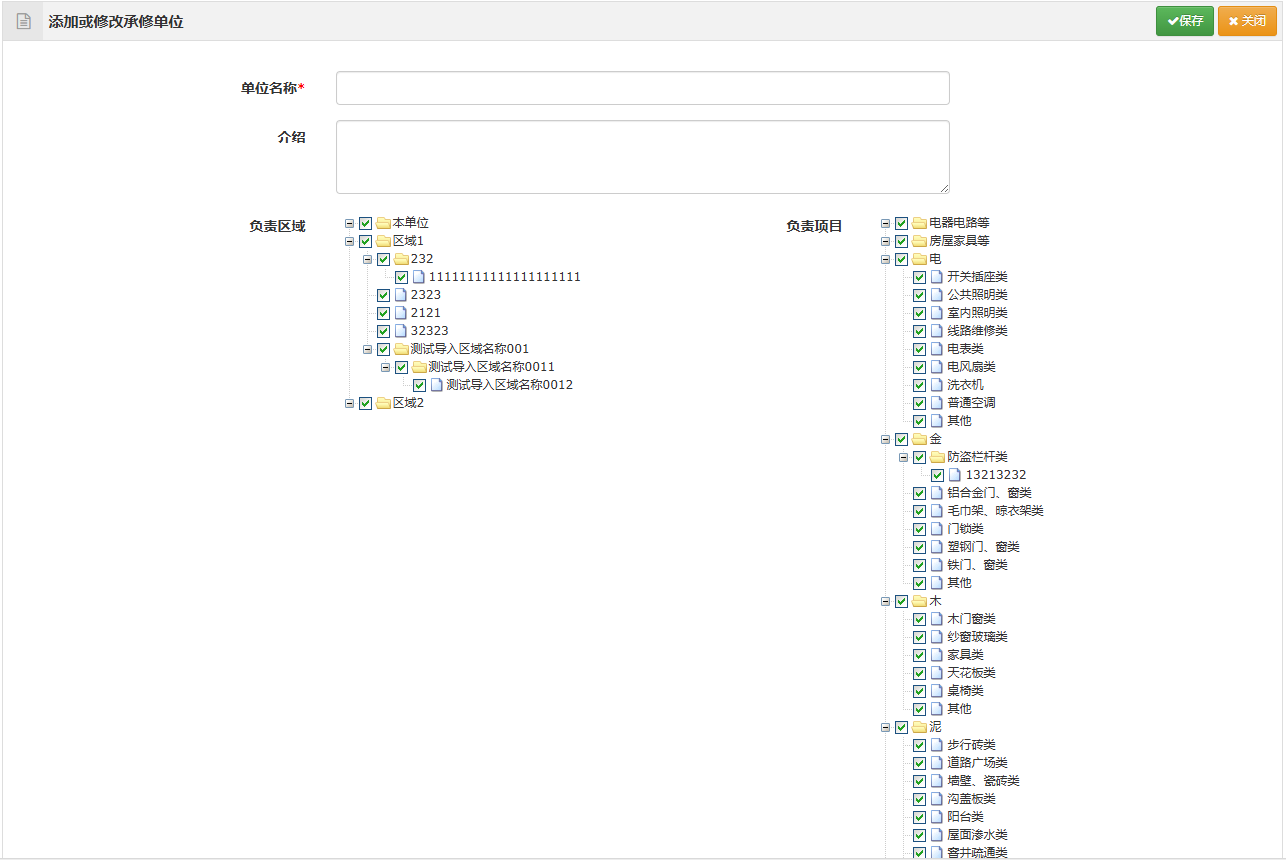Click the file icon of 2323

pos(401,295)
